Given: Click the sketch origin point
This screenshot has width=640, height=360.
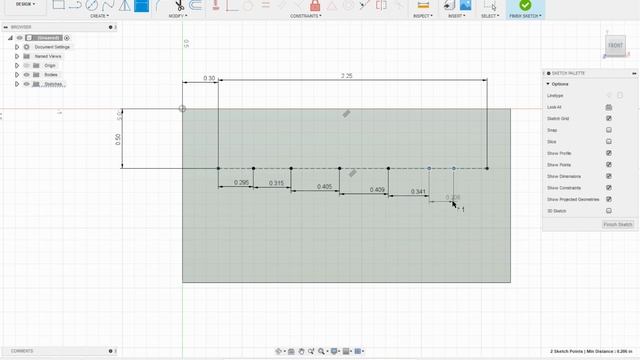Looking at the screenshot, I should click(x=182, y=109).
